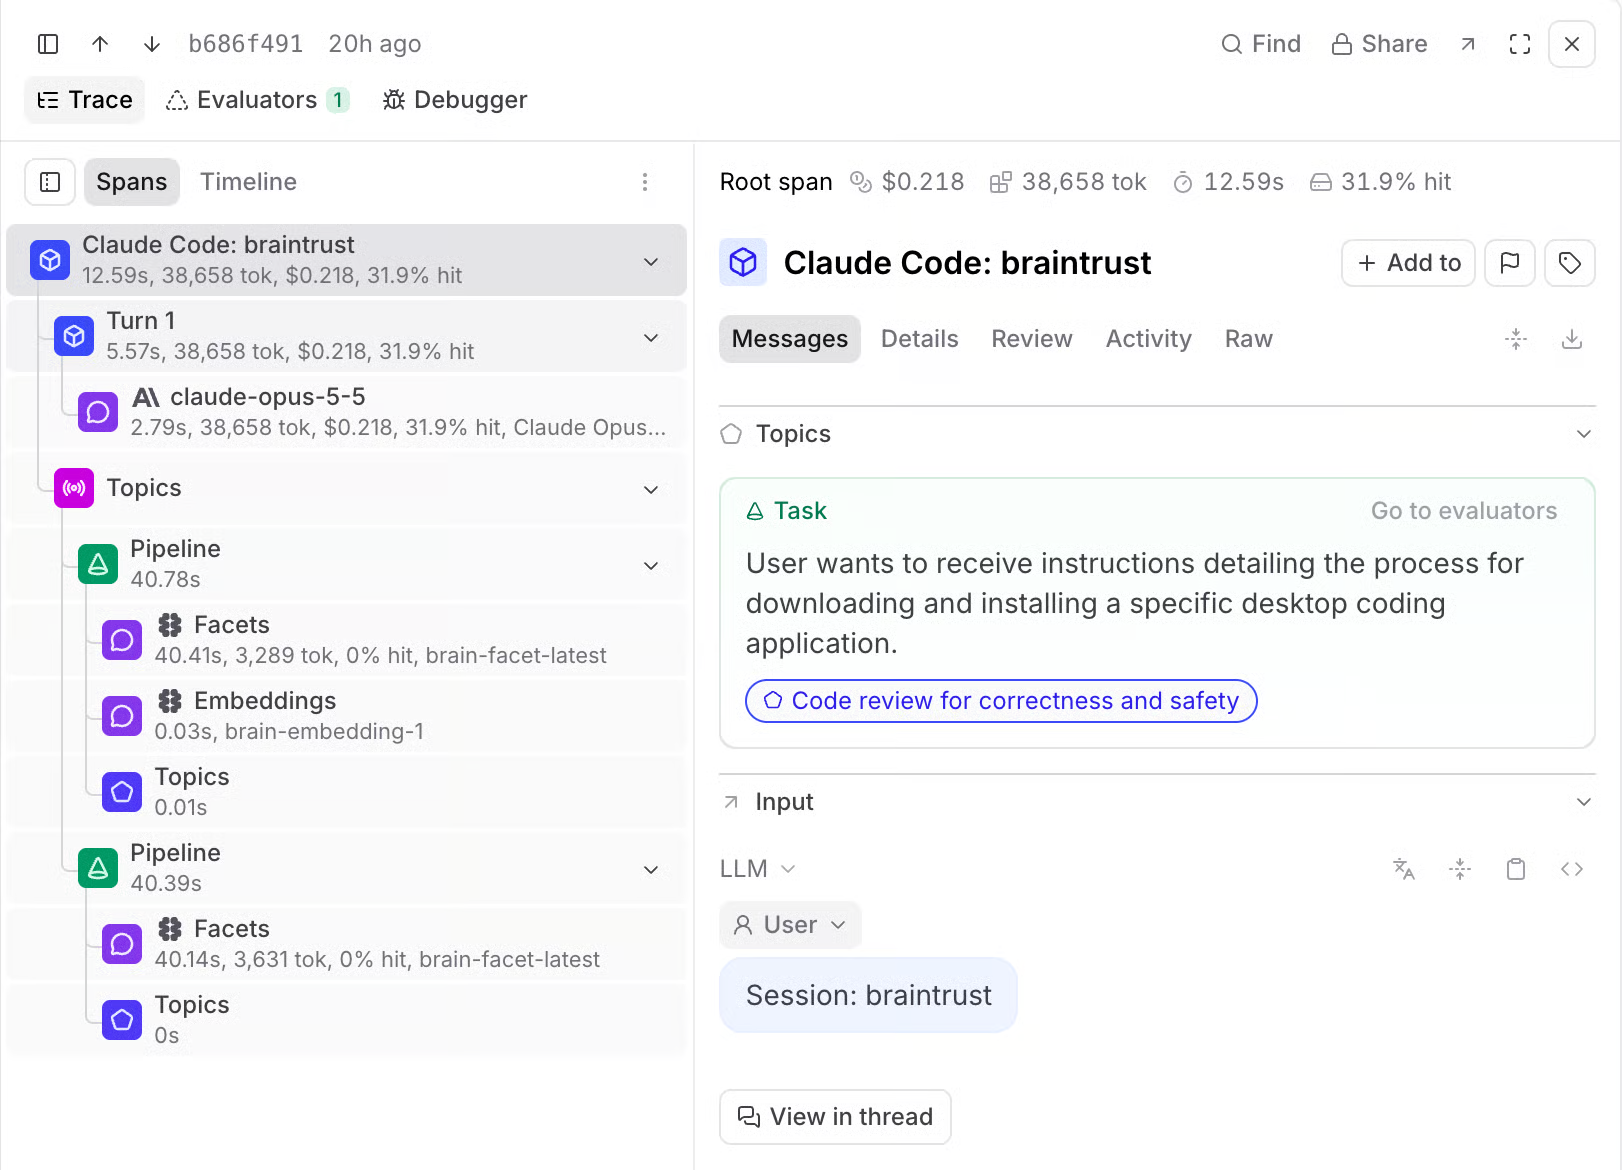Collapse the Claude Code: braintrust span row
This screenshot has width=1622, height=1170.
click(x=651, y=261)
